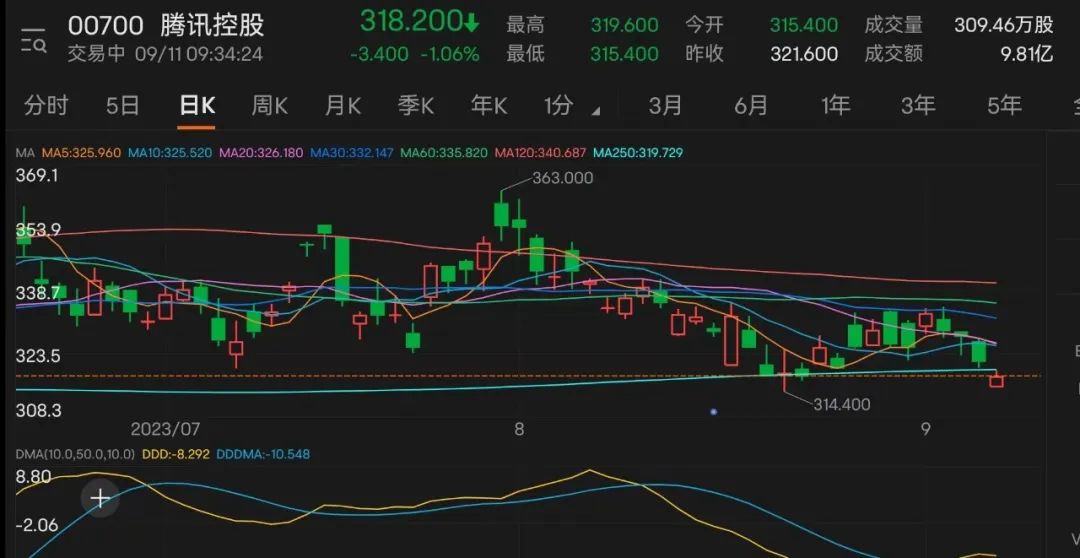Click the tall green candle at 363.000 peak
The width and height of the screenshot is (1080, 558).
coord(501,213)
